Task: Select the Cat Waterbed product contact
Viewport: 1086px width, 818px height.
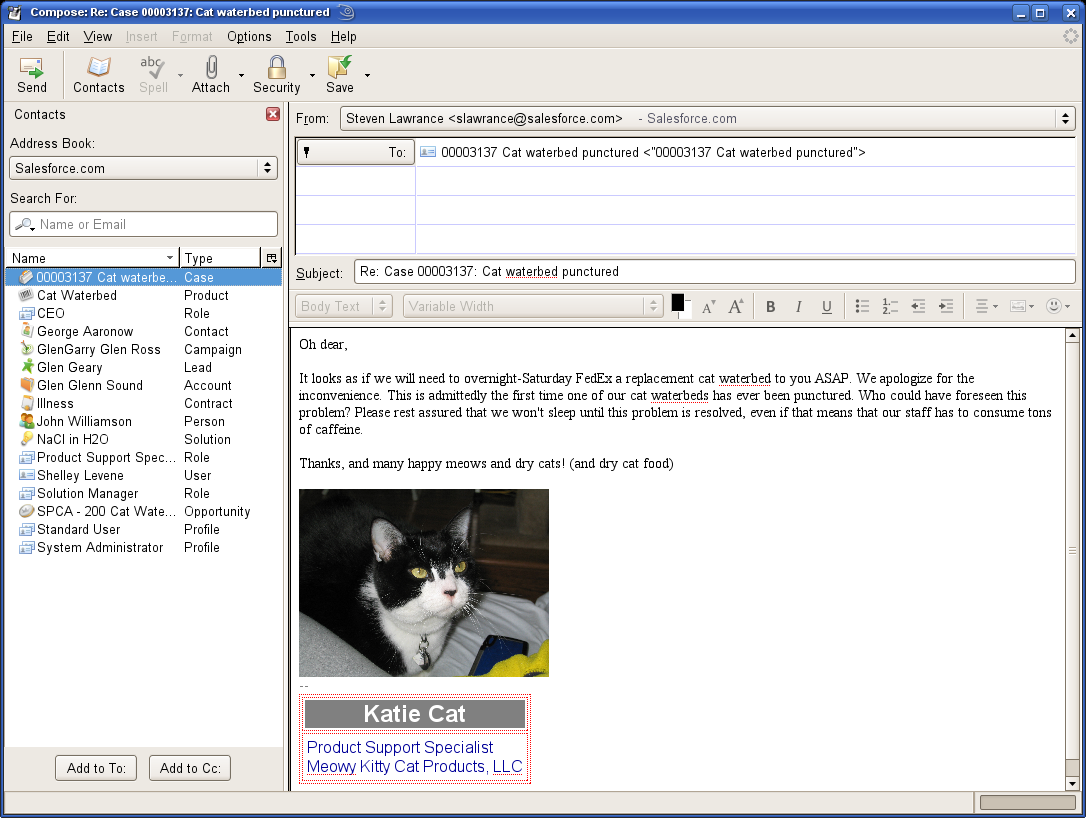Action: [144, 295]
